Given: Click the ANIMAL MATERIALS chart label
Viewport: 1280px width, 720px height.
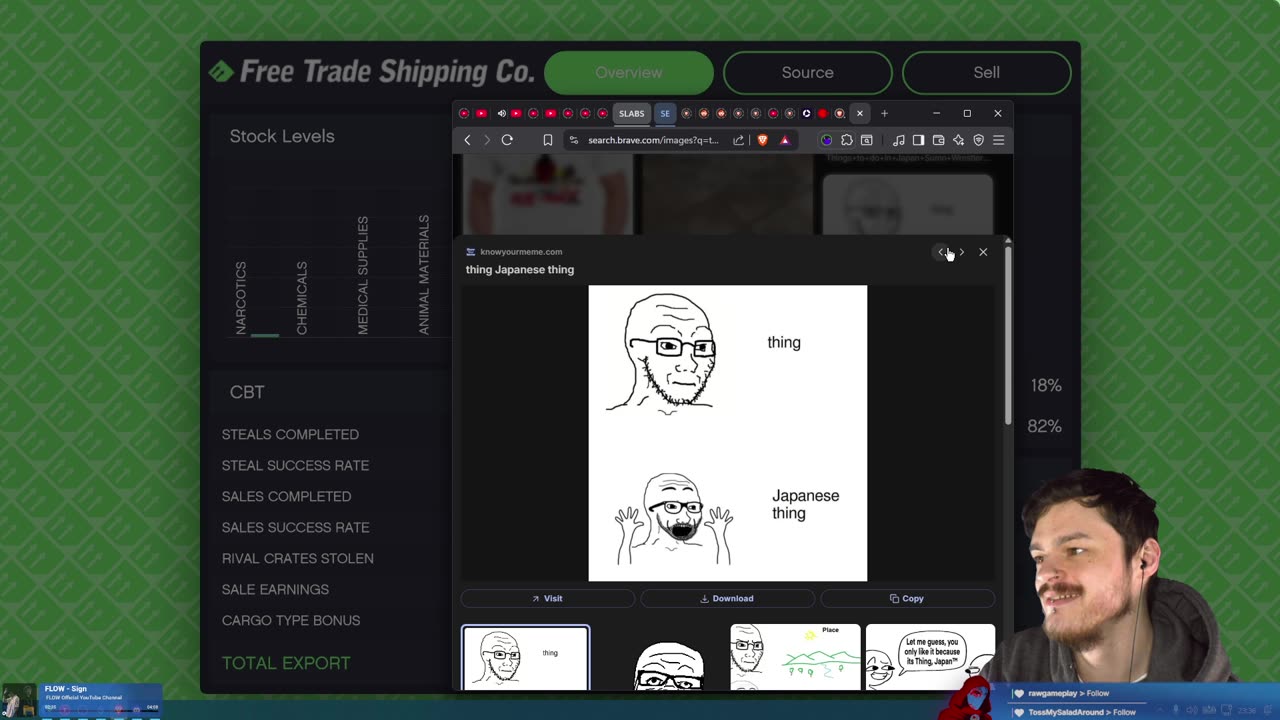Looking at the screenshot, I should (x=424, y=274).
